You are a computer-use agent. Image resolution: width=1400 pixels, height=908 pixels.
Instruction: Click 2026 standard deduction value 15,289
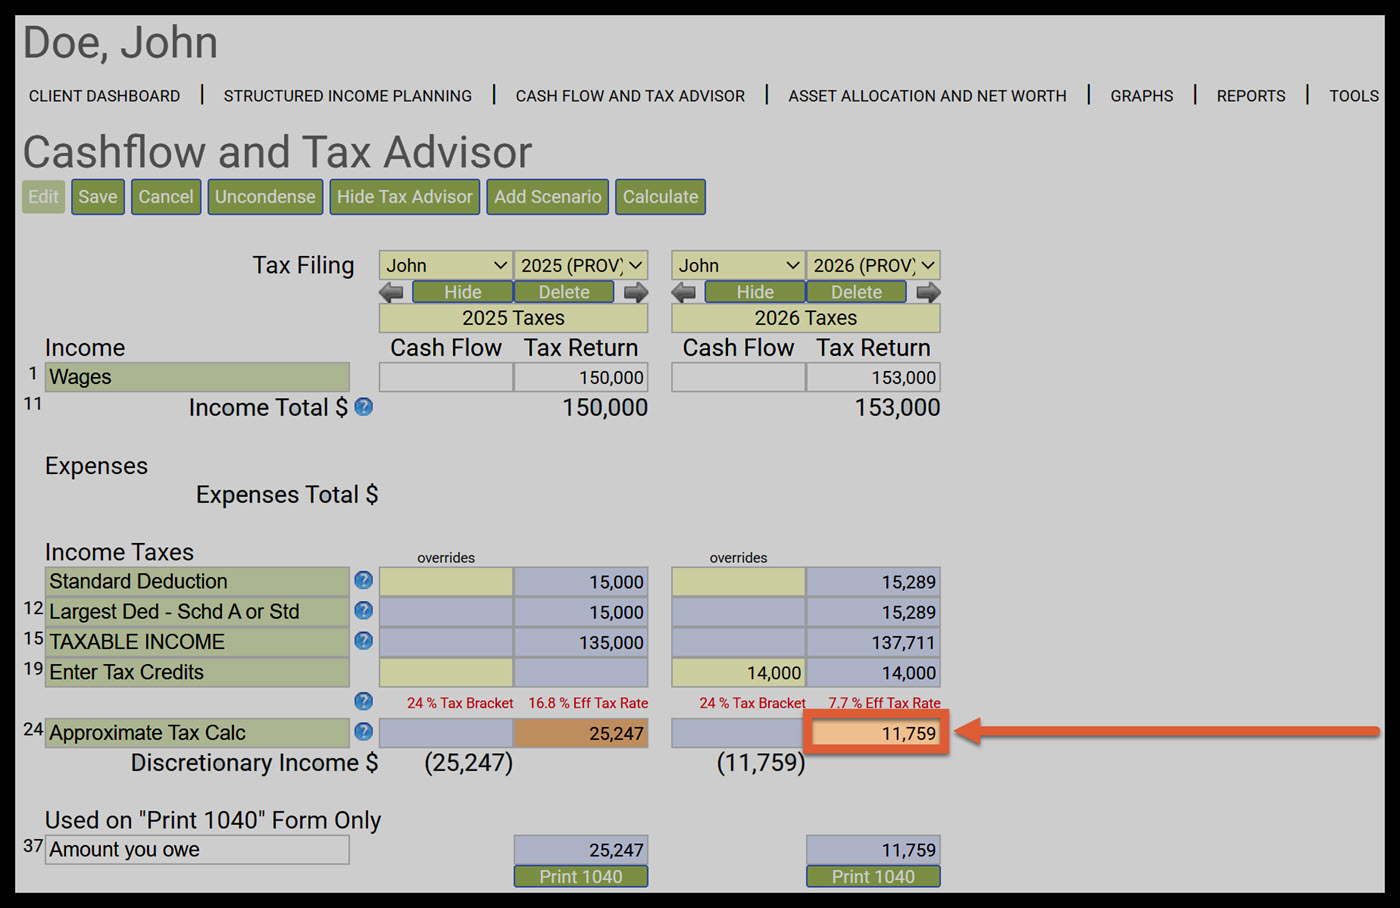click(873, 581)
